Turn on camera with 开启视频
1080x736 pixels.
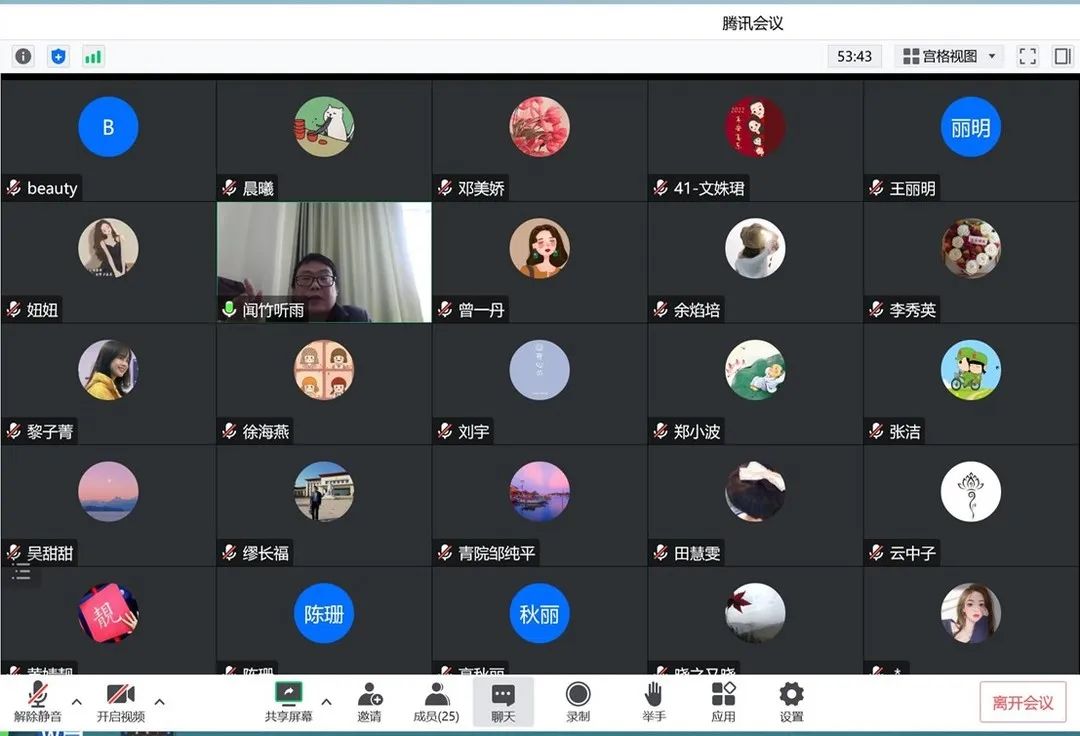pos(120,702)
